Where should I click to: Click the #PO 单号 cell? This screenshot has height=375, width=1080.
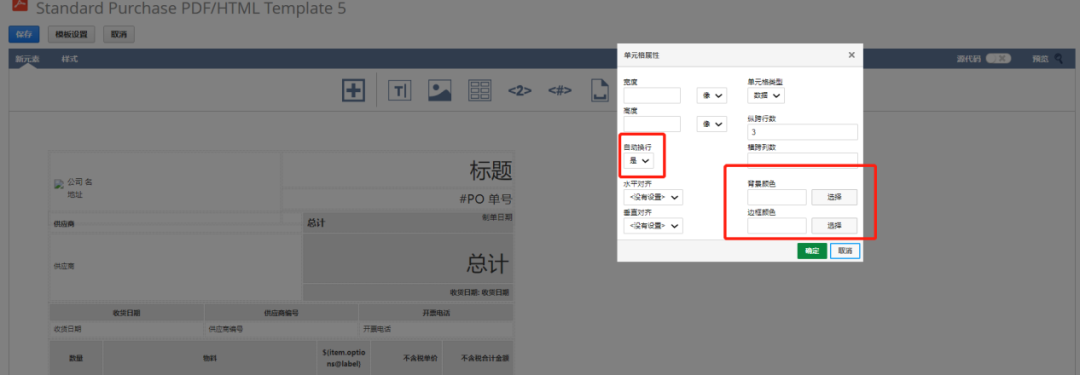[x=398, y=199]
